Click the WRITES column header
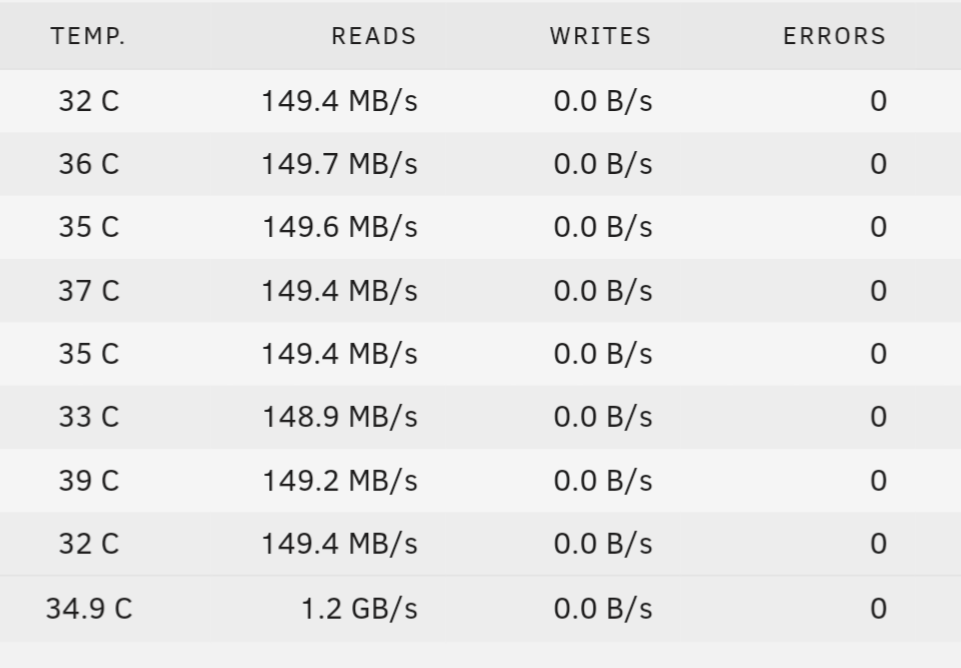Screen dimensions: 961x668 [x=601, y=36]
